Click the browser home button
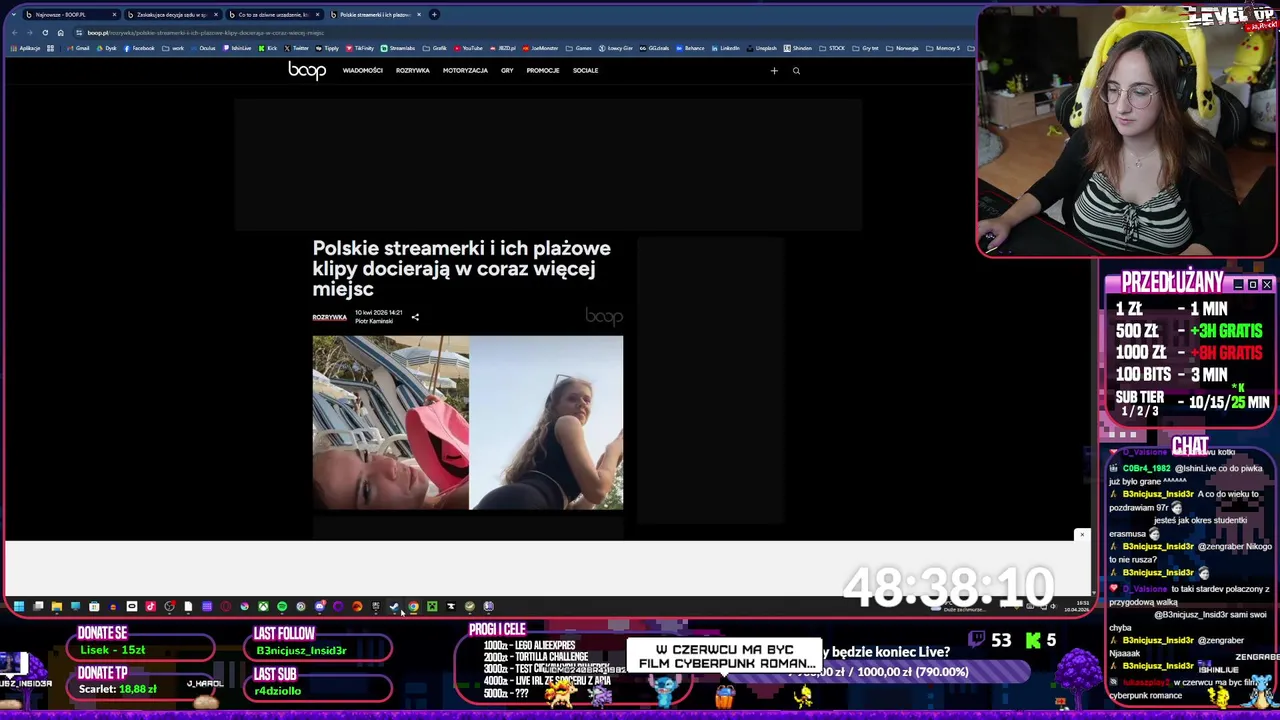Viewport: 1280px width, 720px height. 60,32
